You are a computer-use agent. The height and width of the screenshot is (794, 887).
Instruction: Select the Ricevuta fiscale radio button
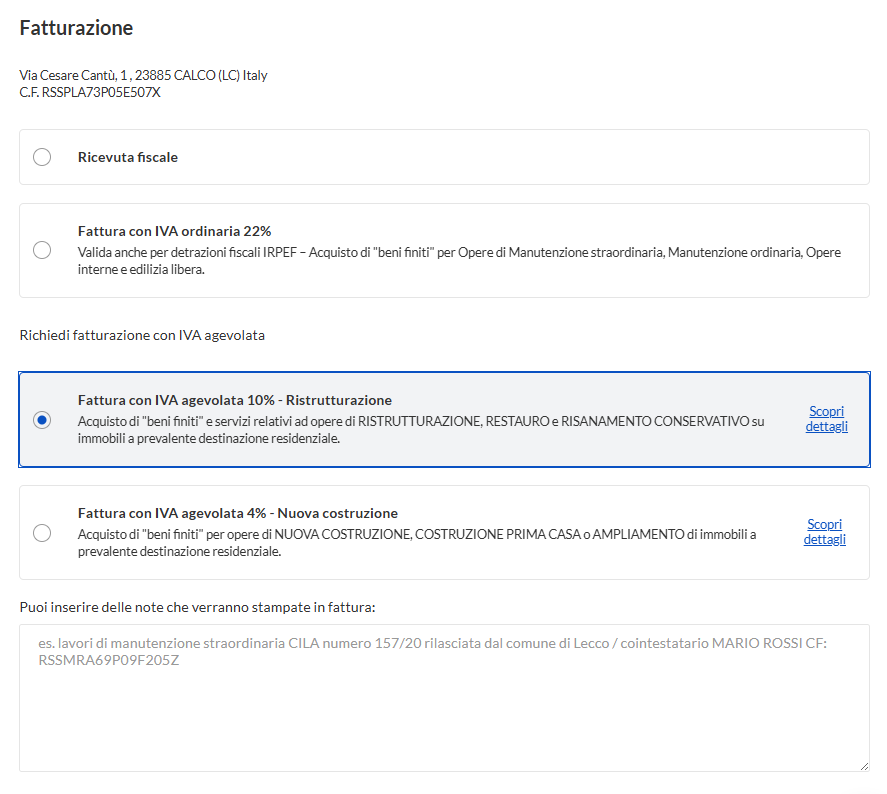tap(42, 157)
